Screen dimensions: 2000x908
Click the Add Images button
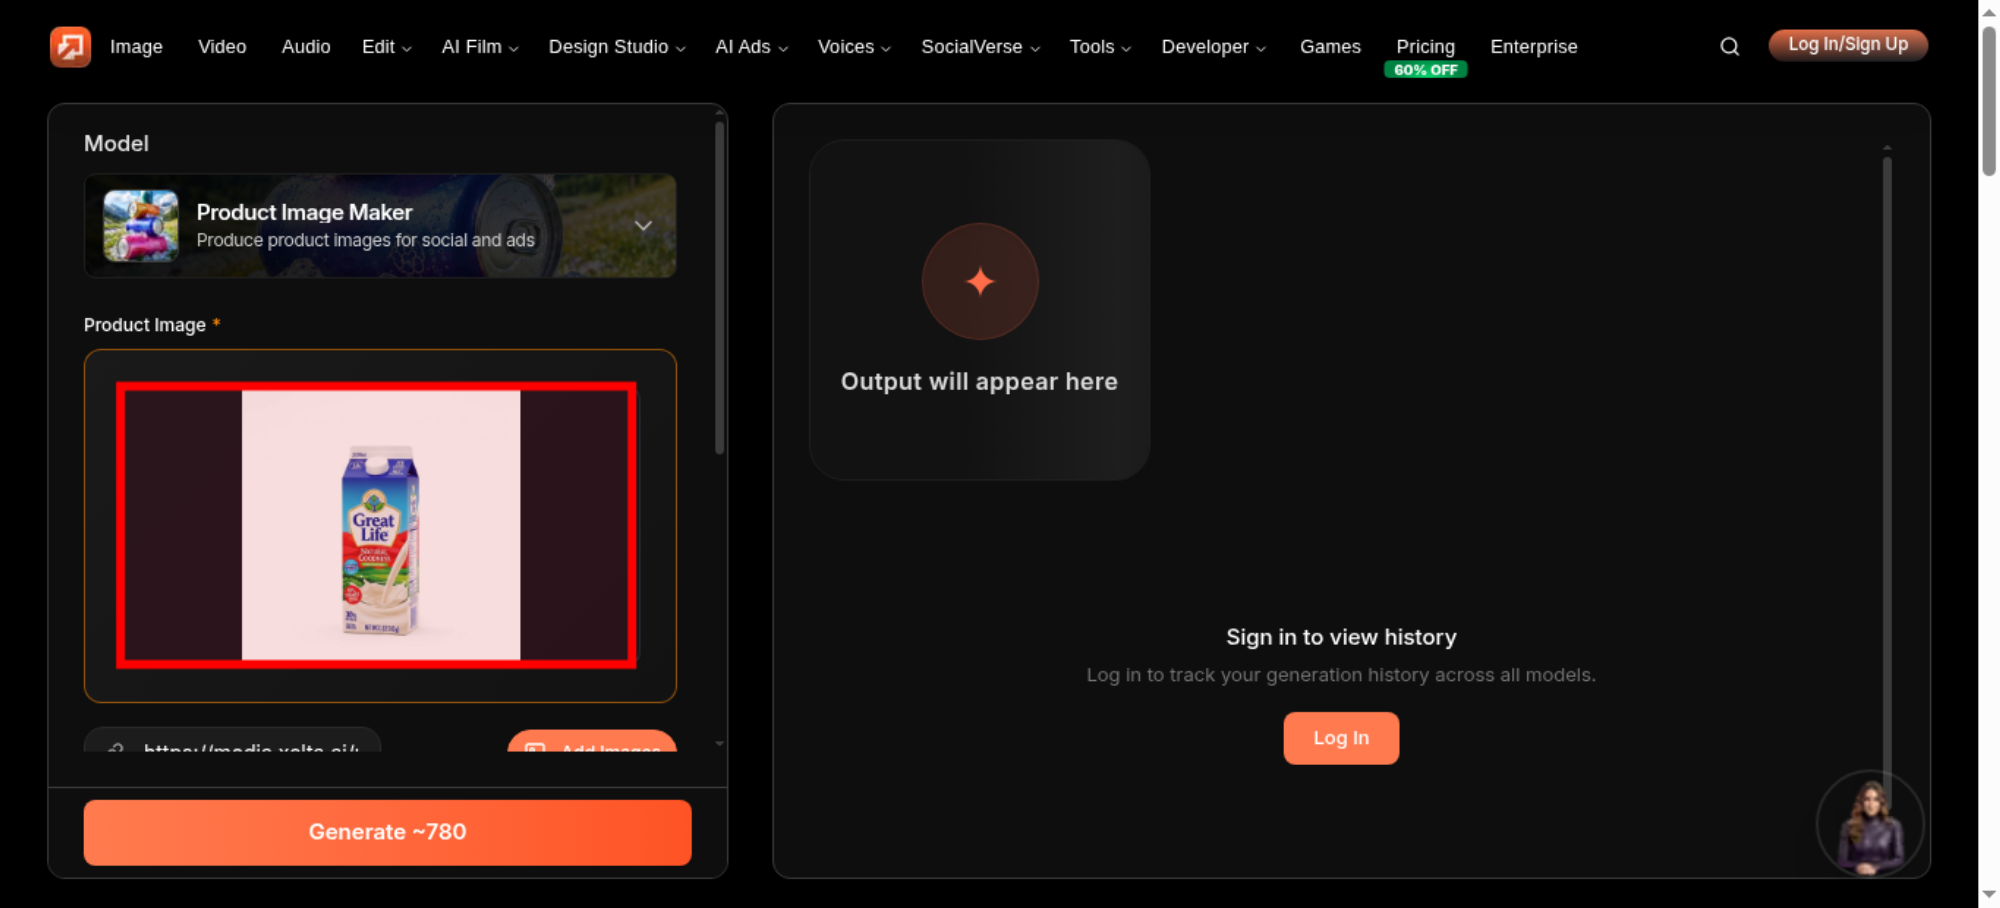click(x=592, y=741)
